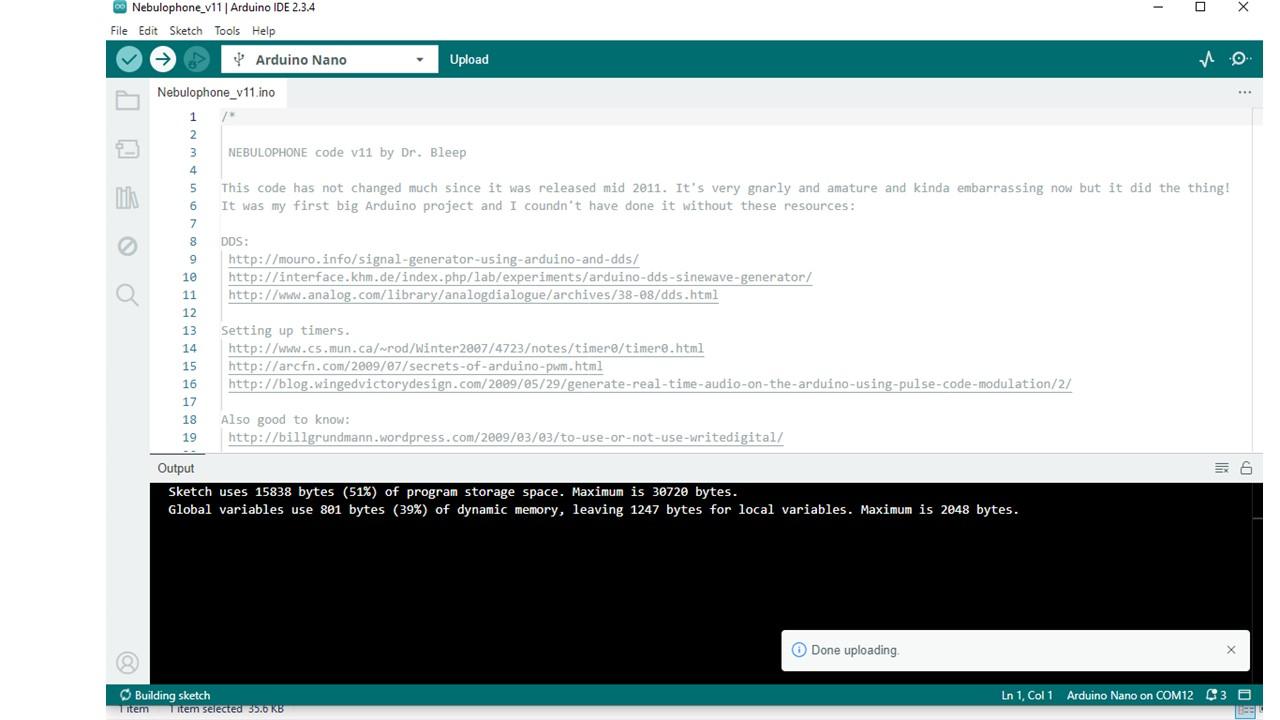Open the Serial Plotter
Screen dimensions: 1280x720
[x=1207, y=59]
